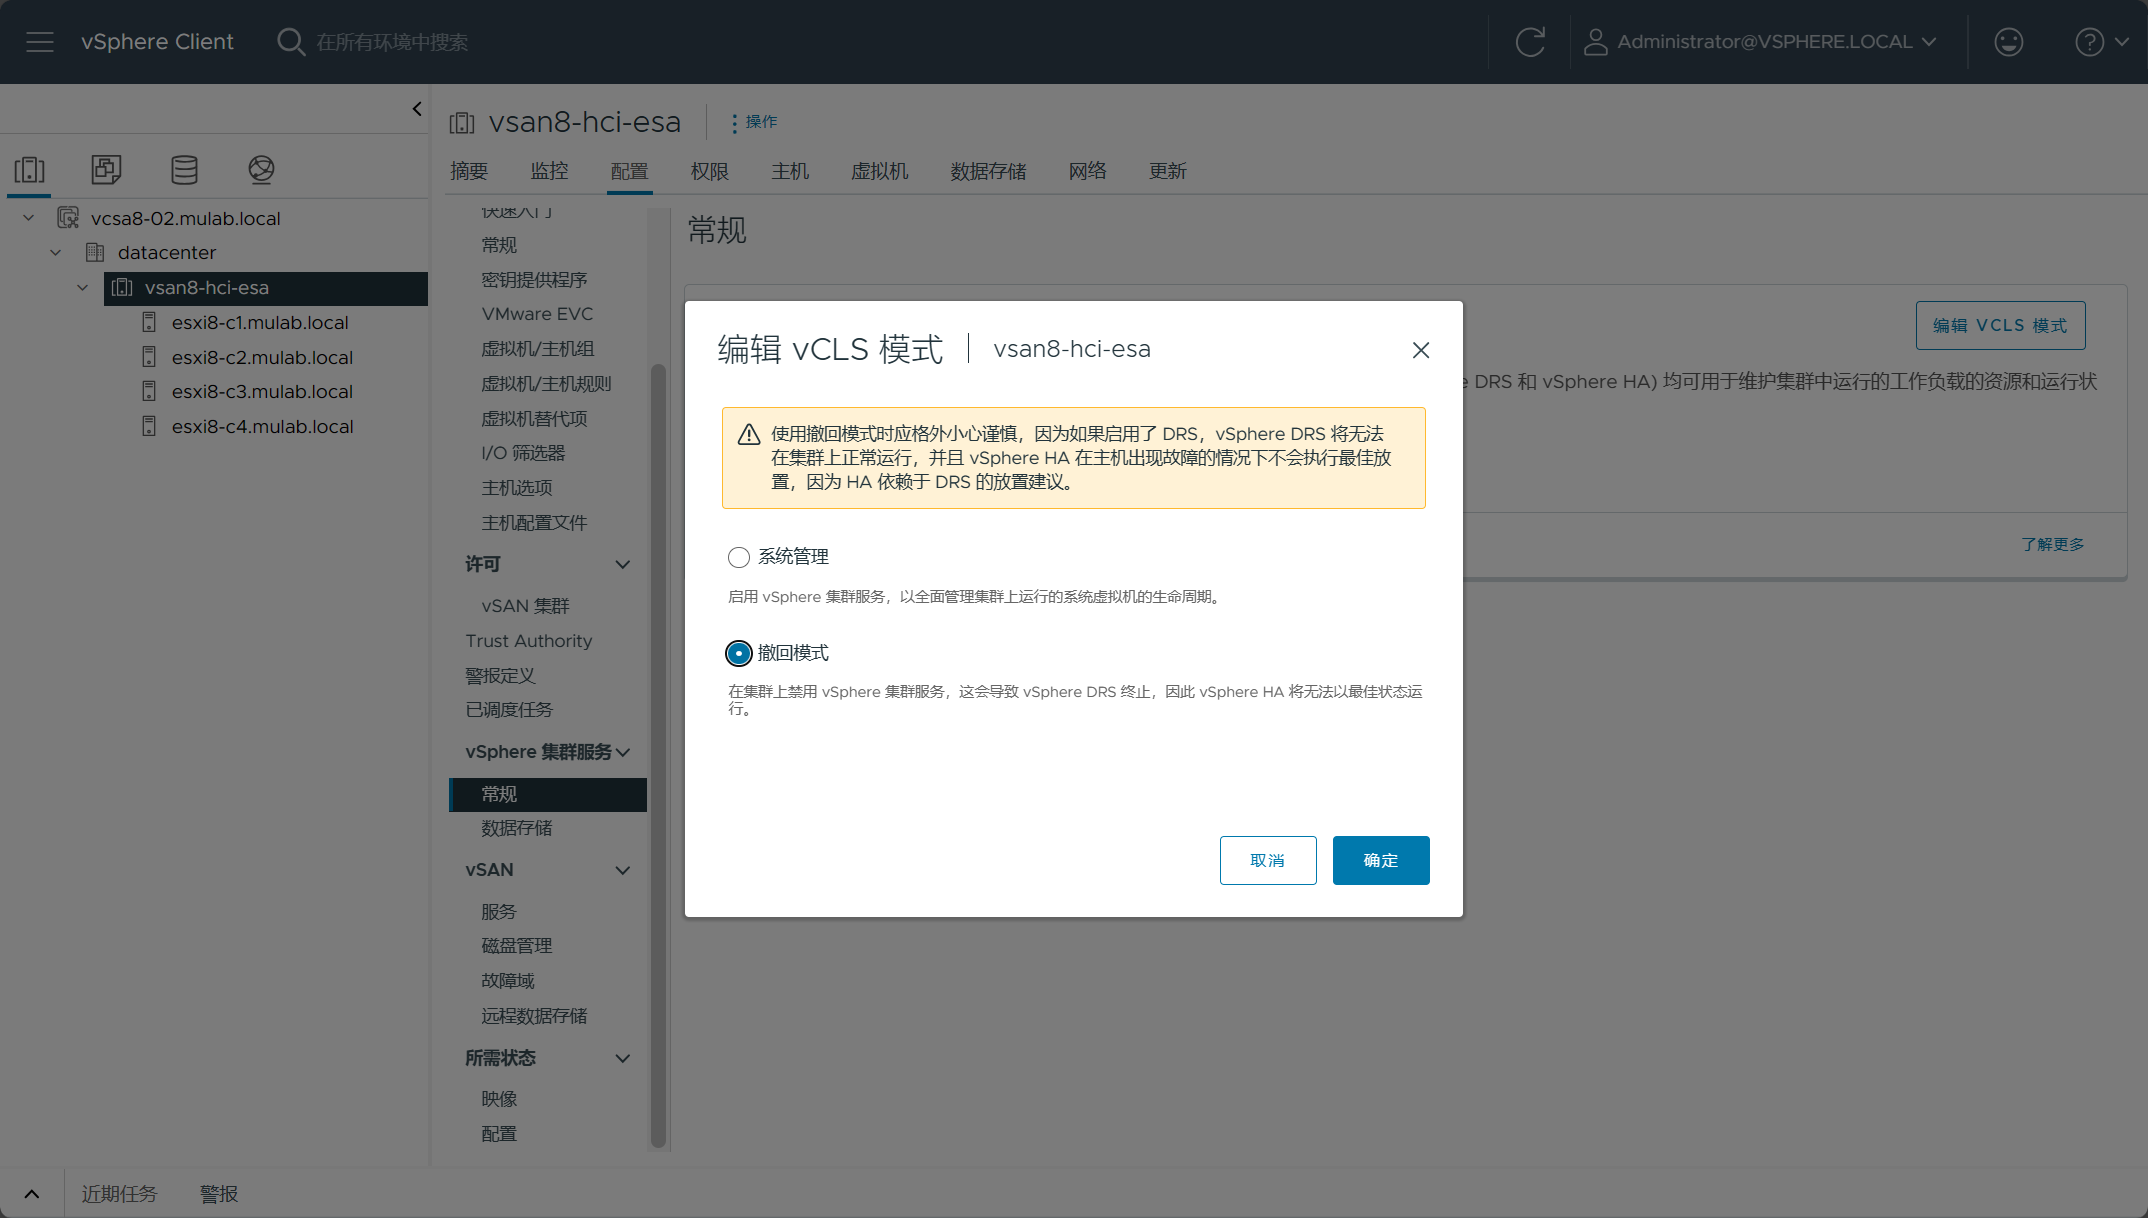Click the warning triangle icon in alert
Screen dimensions: 2148x1218
pos(749,435)
